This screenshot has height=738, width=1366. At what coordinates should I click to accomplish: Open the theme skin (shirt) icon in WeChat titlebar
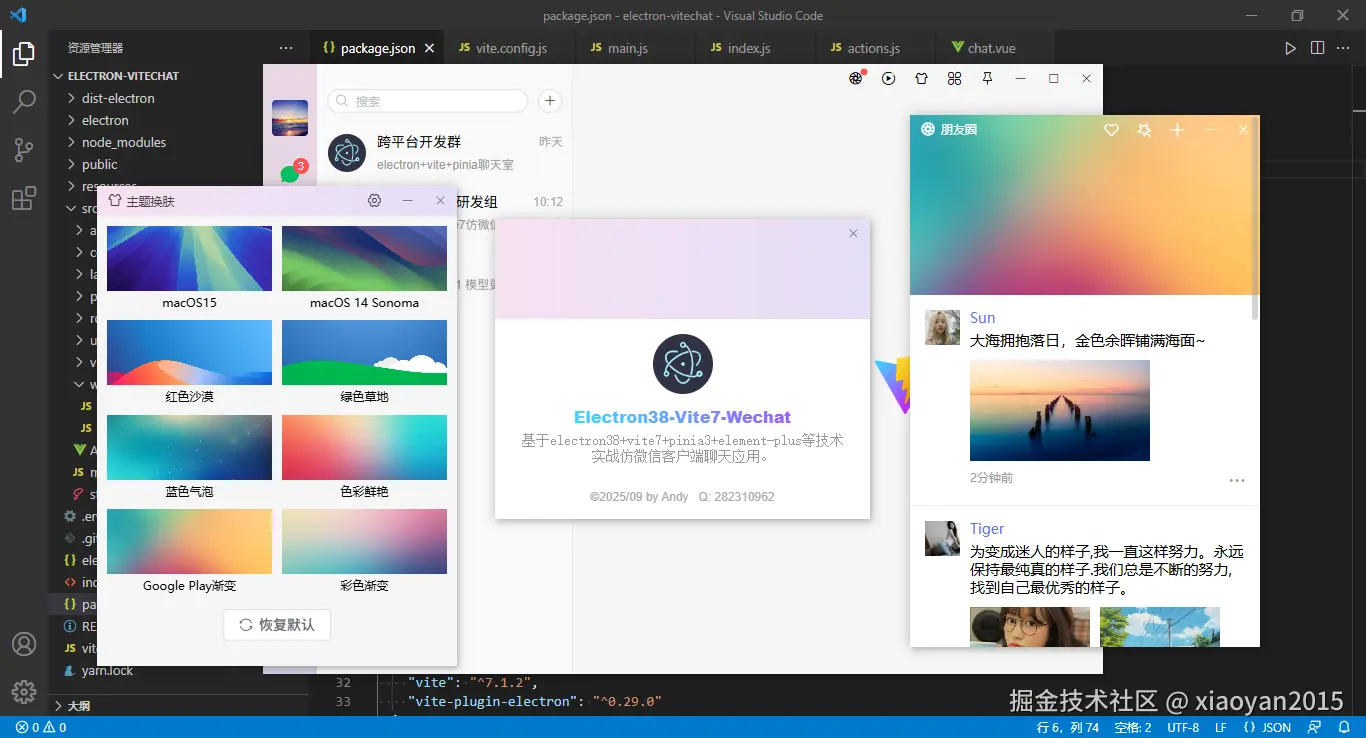(x=921, y=78)
